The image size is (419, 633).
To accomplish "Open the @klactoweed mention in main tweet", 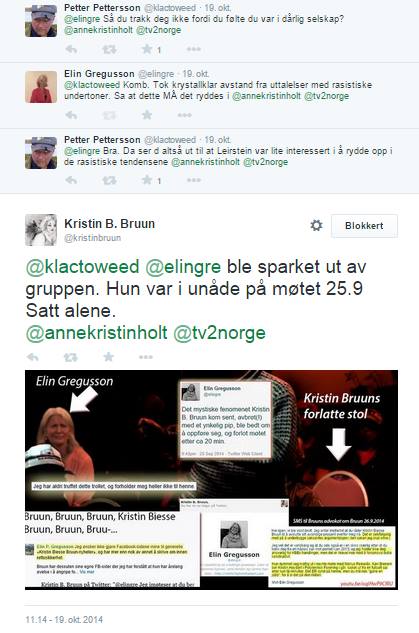I will pyautogui.click(x=83, y=267).
